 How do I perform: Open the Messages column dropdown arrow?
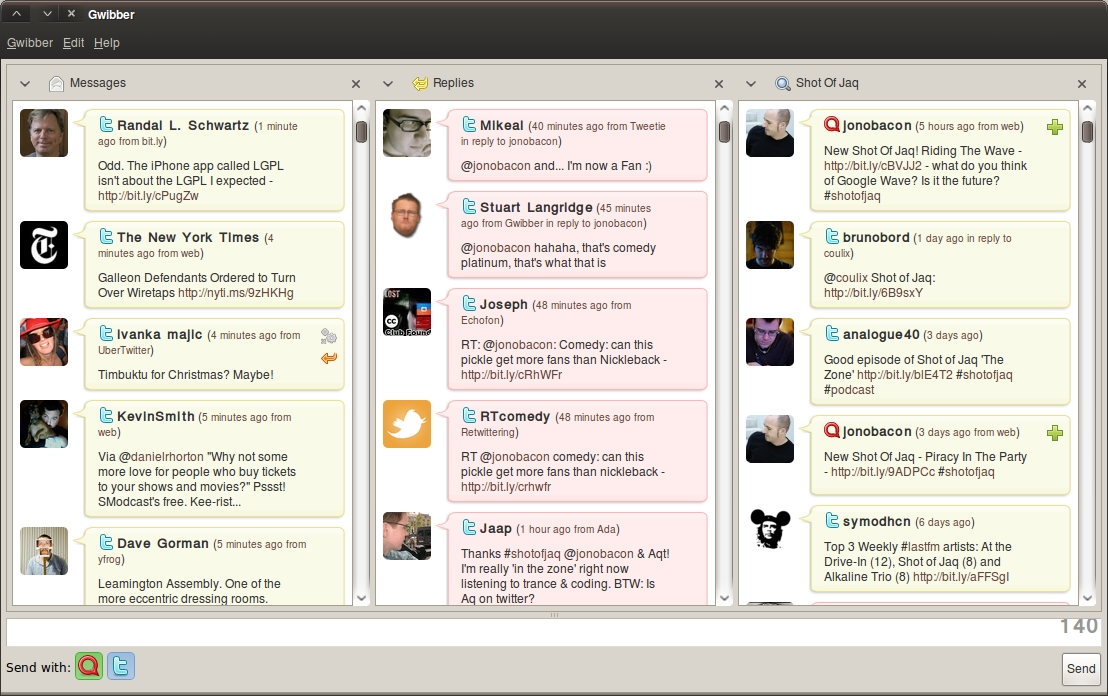[x=25, y=84]
